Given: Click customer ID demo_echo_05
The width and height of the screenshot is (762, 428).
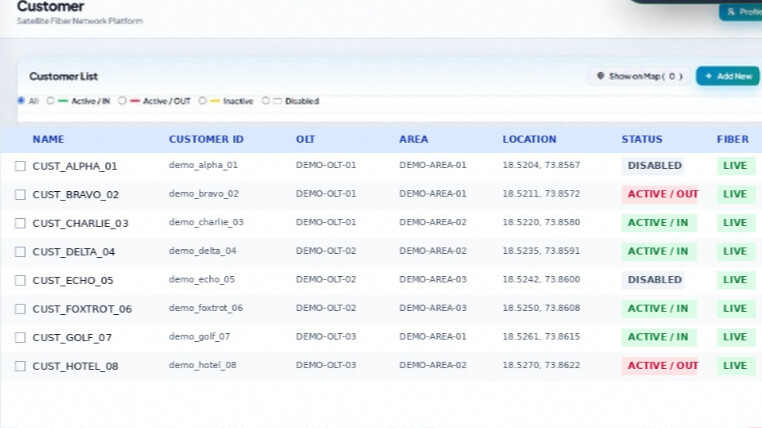Looking at the screenshot, I should 202,279.
